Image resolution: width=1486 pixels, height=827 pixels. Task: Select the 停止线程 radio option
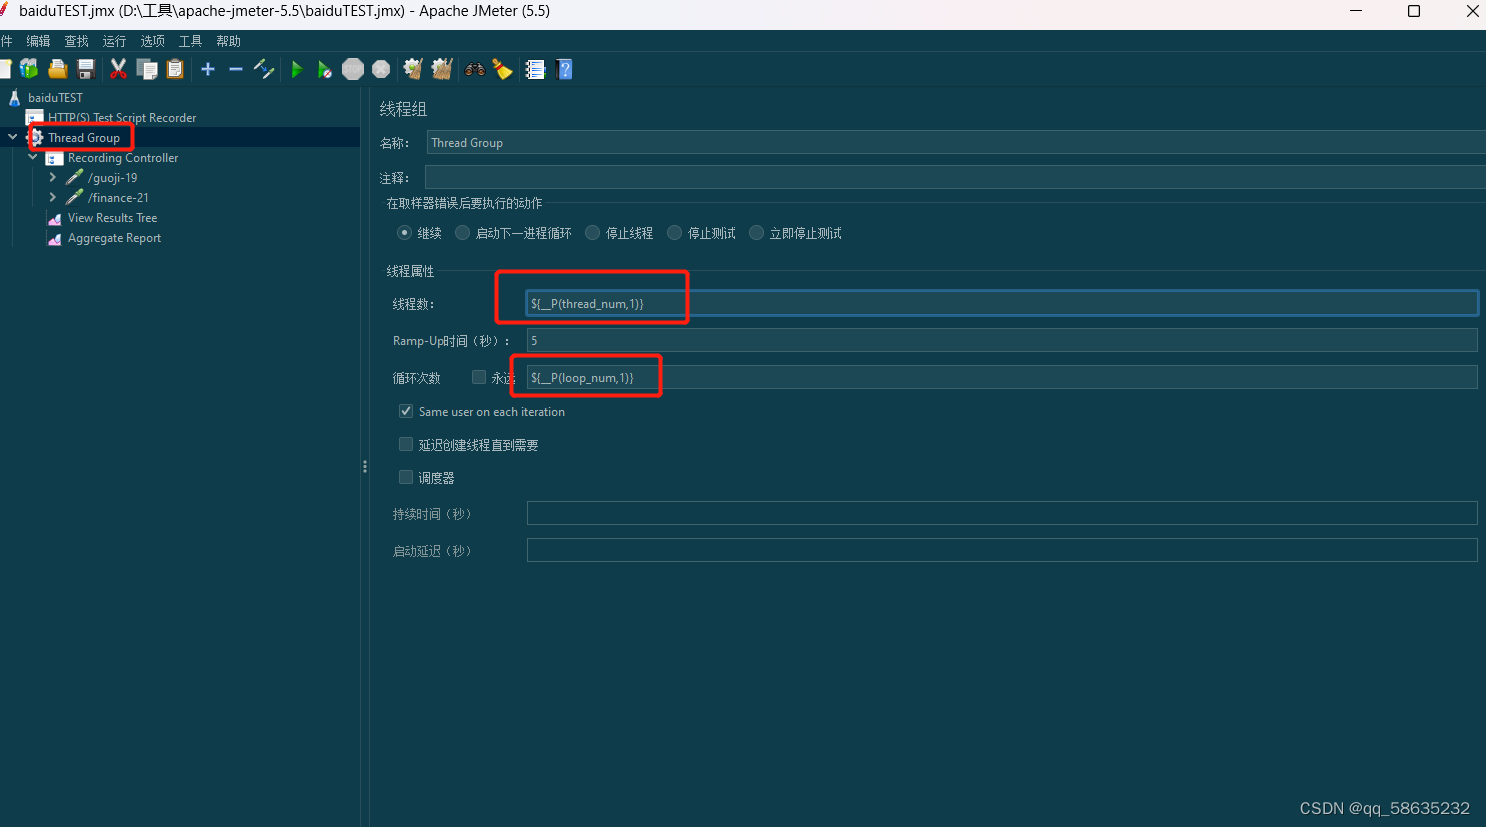click(x=592, y=233)
